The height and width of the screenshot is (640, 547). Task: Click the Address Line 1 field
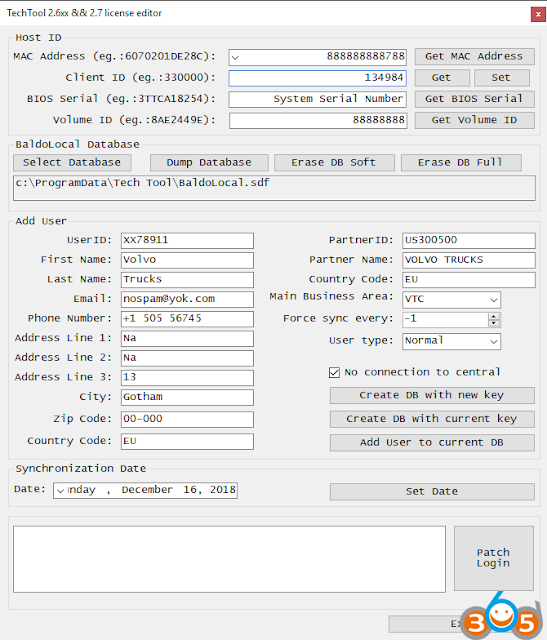(x=187, y=338)
